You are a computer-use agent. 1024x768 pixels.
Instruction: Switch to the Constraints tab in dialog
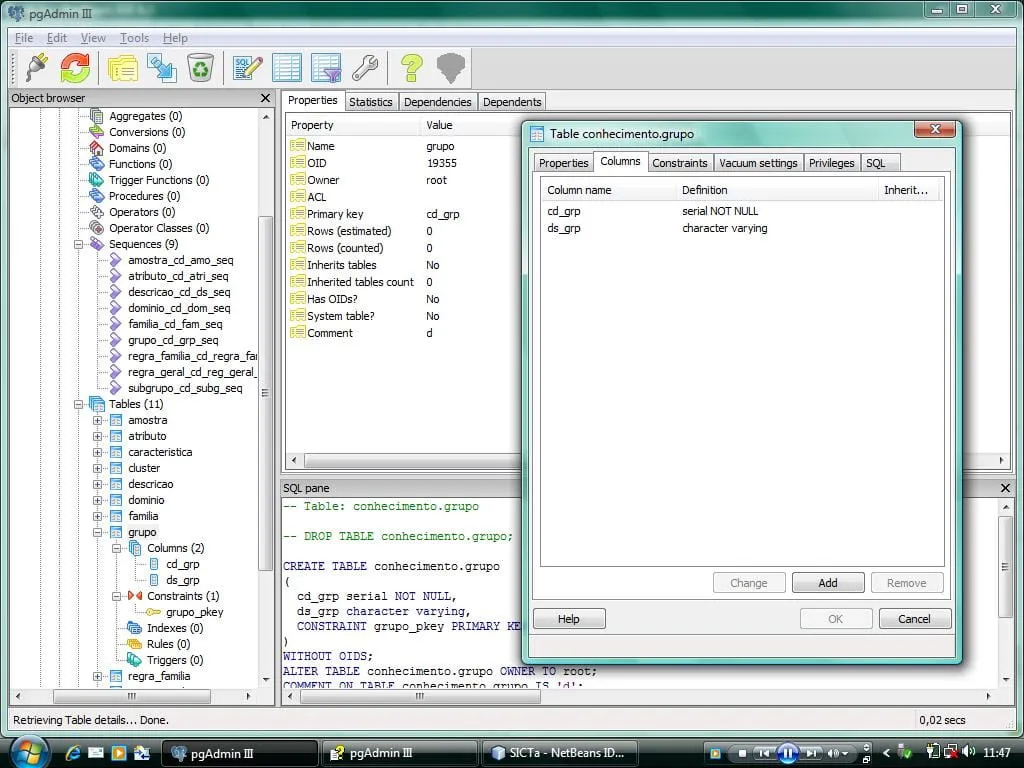(679, 163)
